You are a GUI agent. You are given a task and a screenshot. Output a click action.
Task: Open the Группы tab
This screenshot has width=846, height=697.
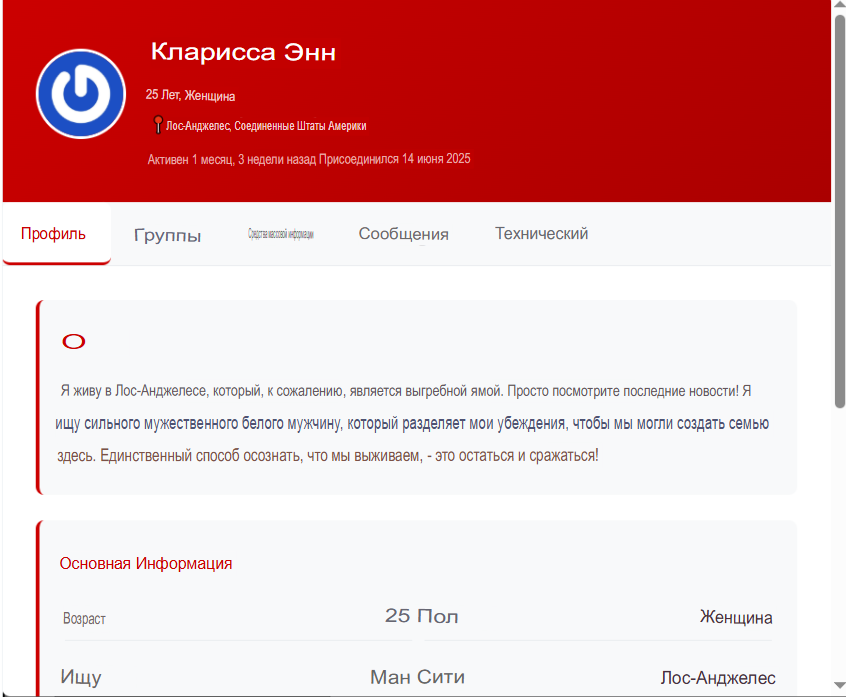click(x=167, y=236)
